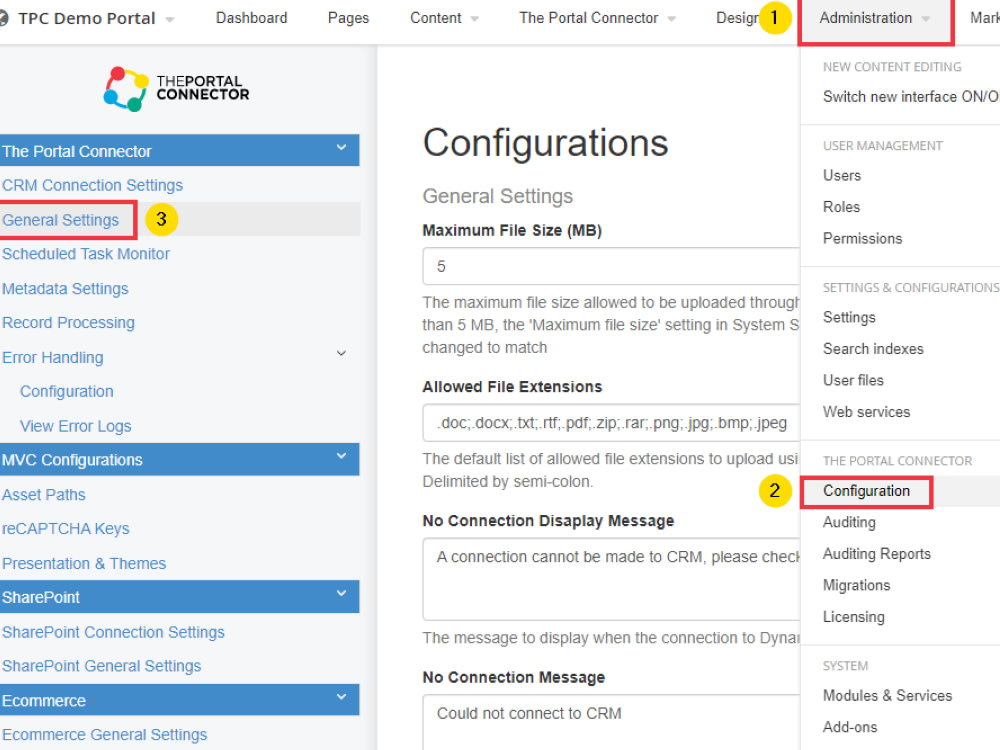1000x750 pixels.
Task: Click the Maximum File Size input field
Action: click(611, 266)
